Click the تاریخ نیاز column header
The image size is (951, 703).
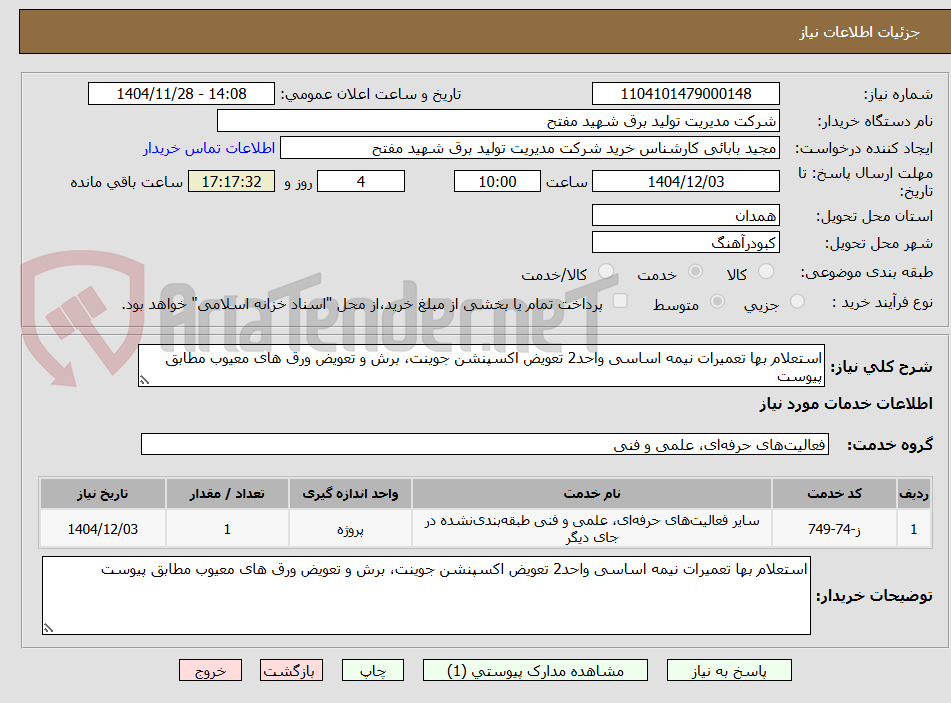[103, 494]
